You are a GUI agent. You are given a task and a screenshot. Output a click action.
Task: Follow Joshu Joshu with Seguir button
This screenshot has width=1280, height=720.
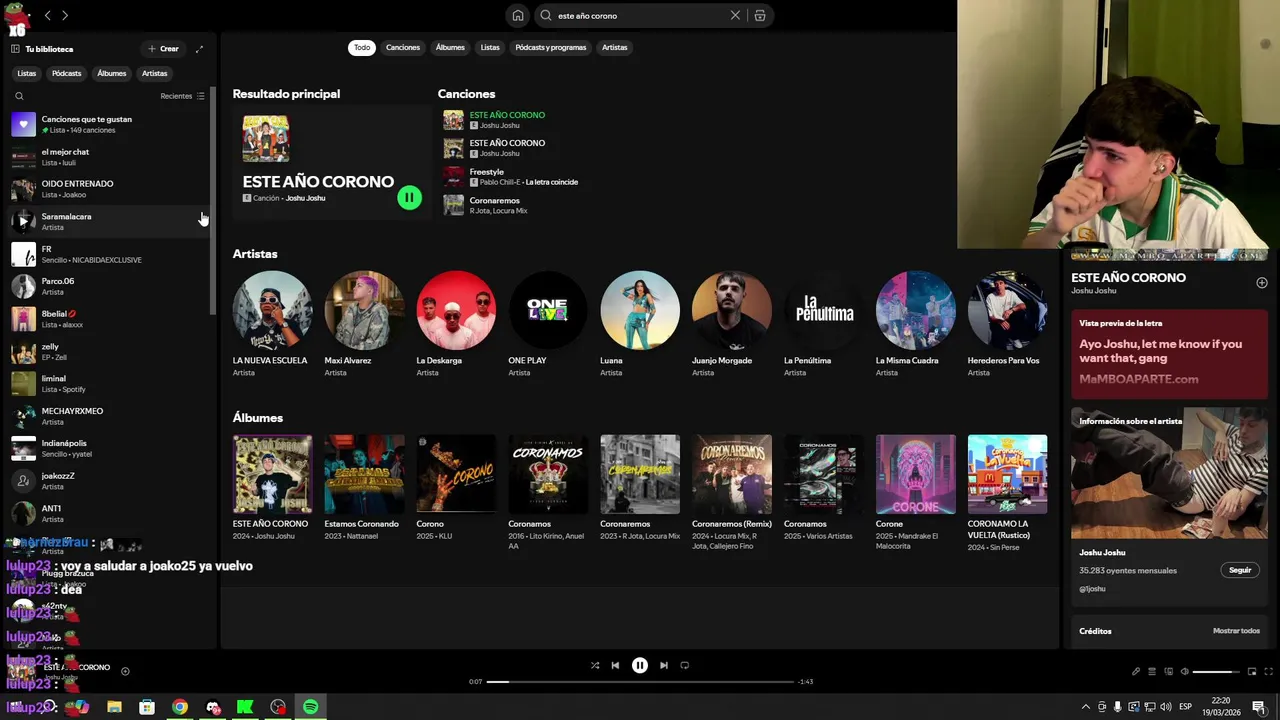click(1240, 570)
